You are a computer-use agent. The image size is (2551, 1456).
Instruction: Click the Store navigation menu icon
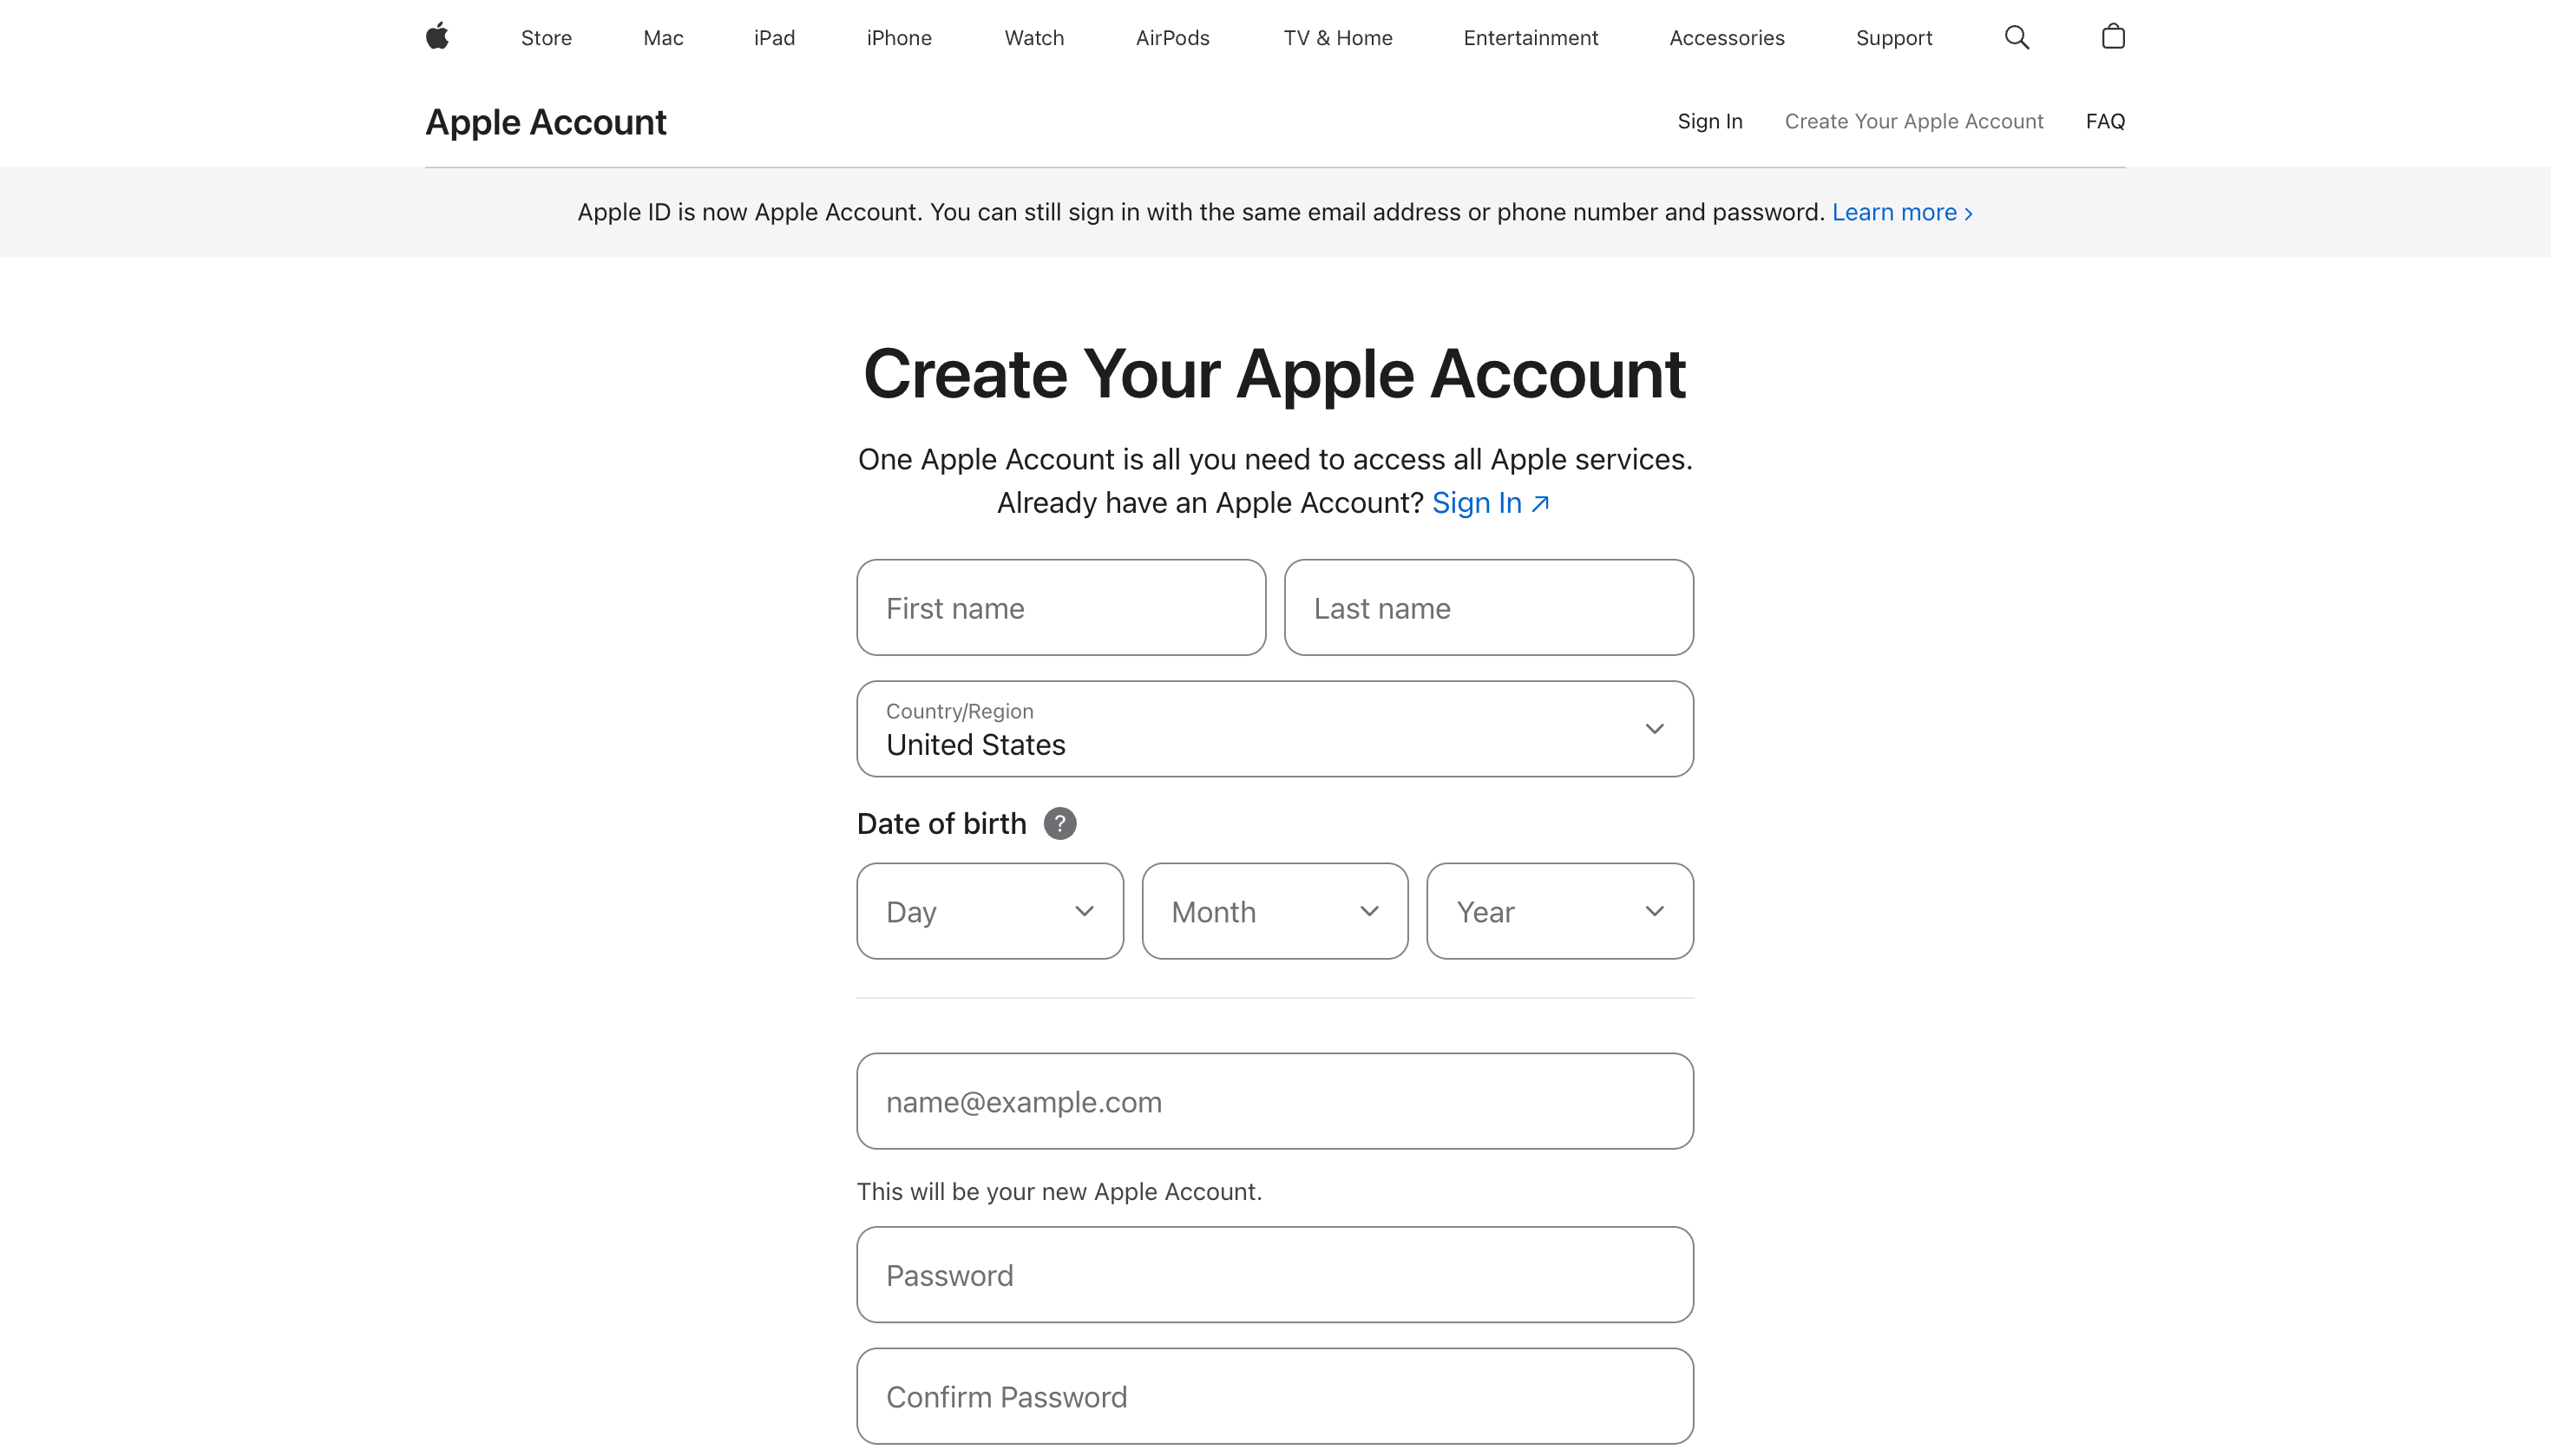click(545, 36)
